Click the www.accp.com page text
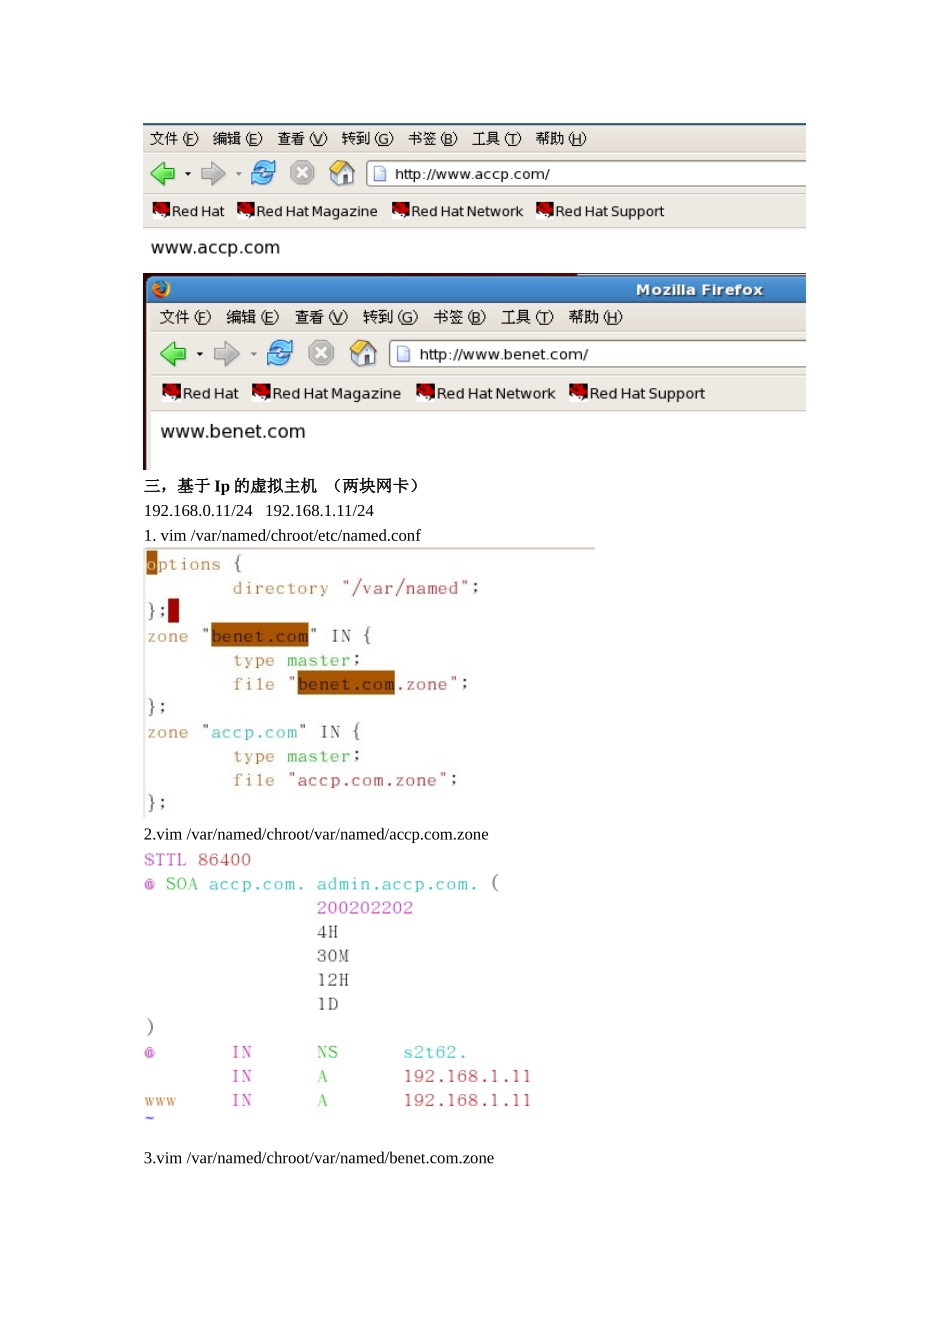Screen dimensions: 950x1344 click(215, 248)
